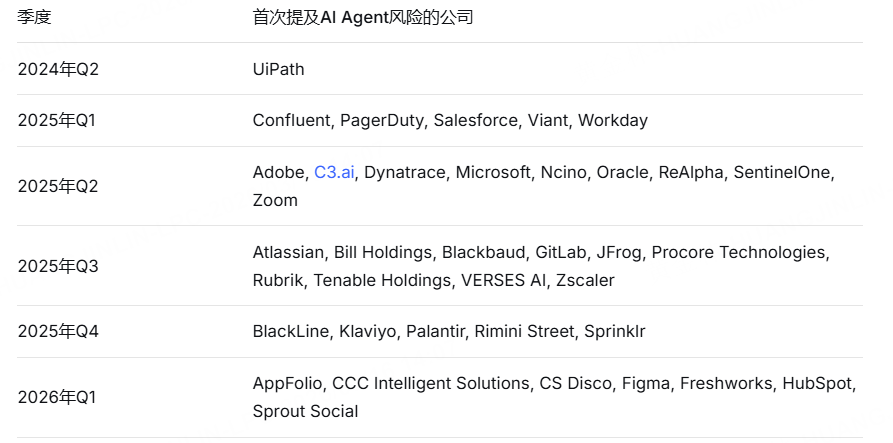This screenshot has height=443, width=893.
Task: Click Zoom in the 2025年Q2 row
Action: click(275, 200)
